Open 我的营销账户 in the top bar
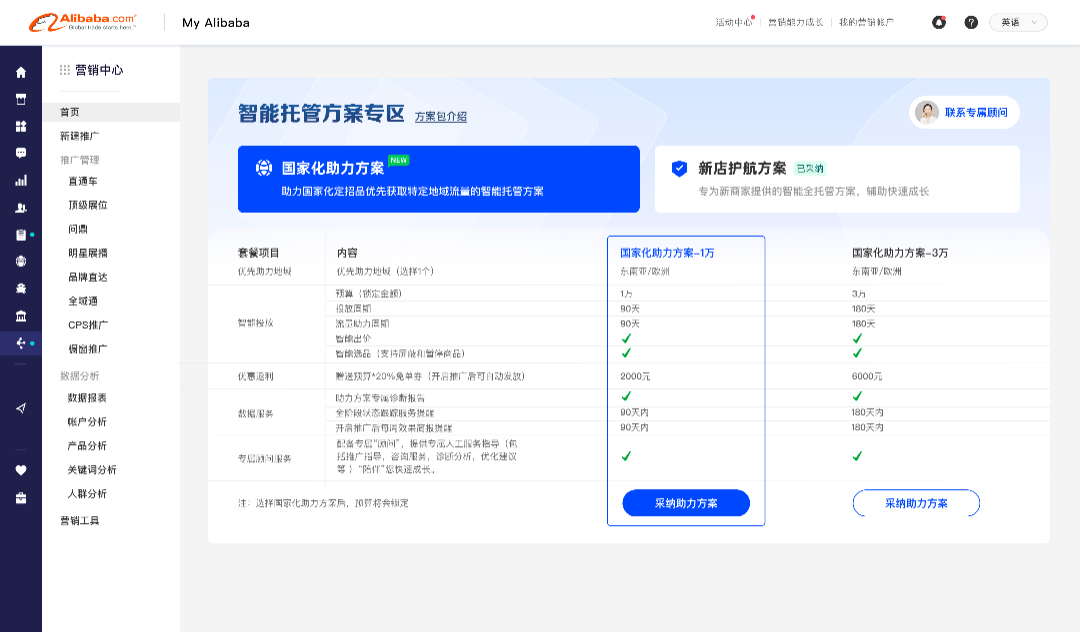Viewport: 1080px width, 632px height. (x=866, y=22)
